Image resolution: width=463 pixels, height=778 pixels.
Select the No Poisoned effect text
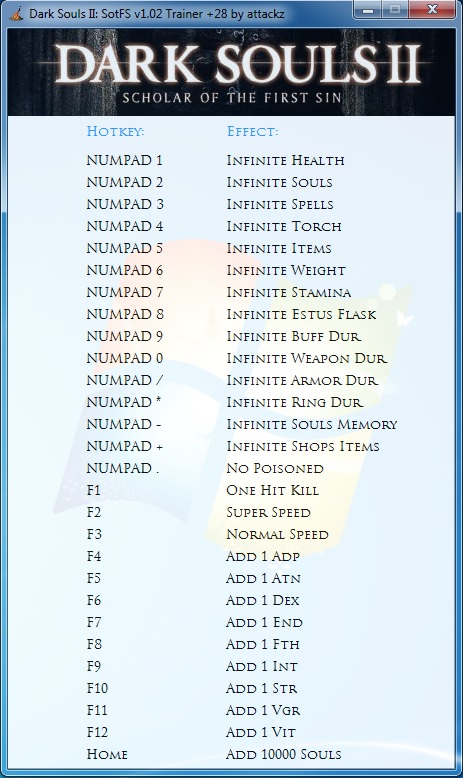[x=275, y=468]
